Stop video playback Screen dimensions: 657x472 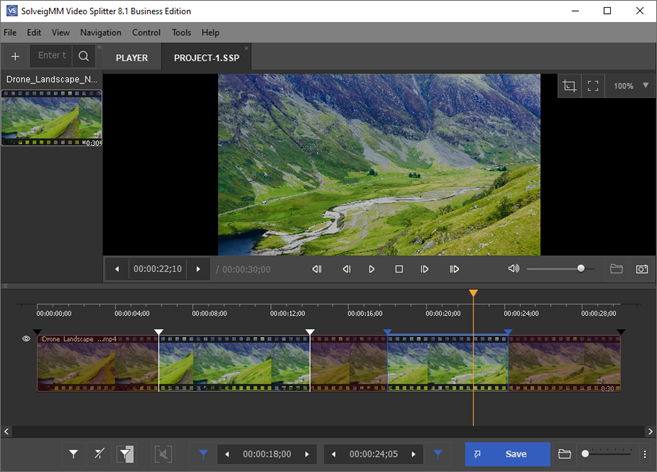tap(399, 269)
